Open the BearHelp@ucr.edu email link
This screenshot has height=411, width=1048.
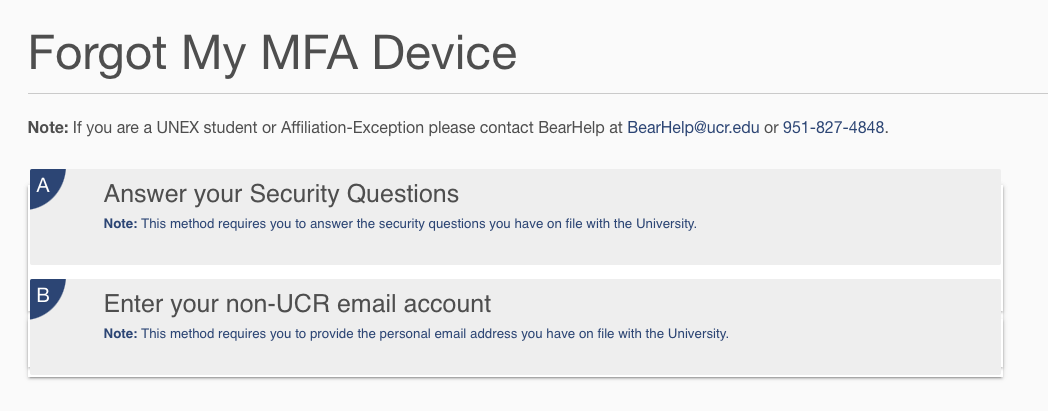point(693,128)
